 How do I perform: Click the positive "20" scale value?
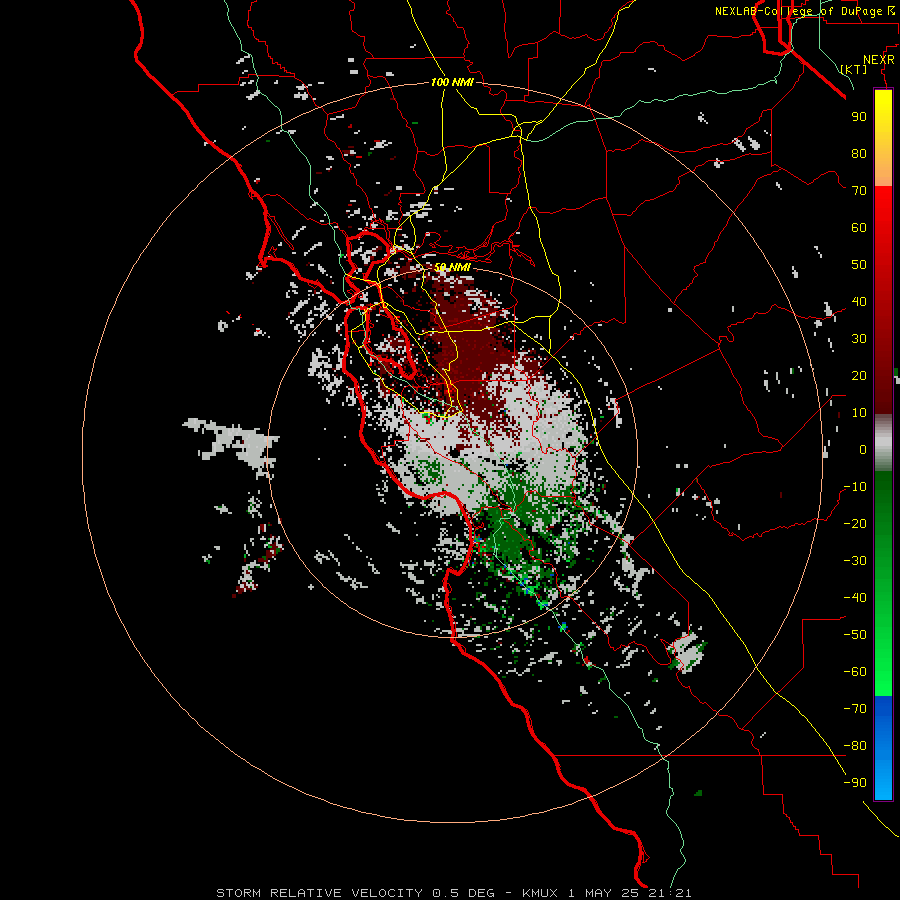(x=859, y=375)
